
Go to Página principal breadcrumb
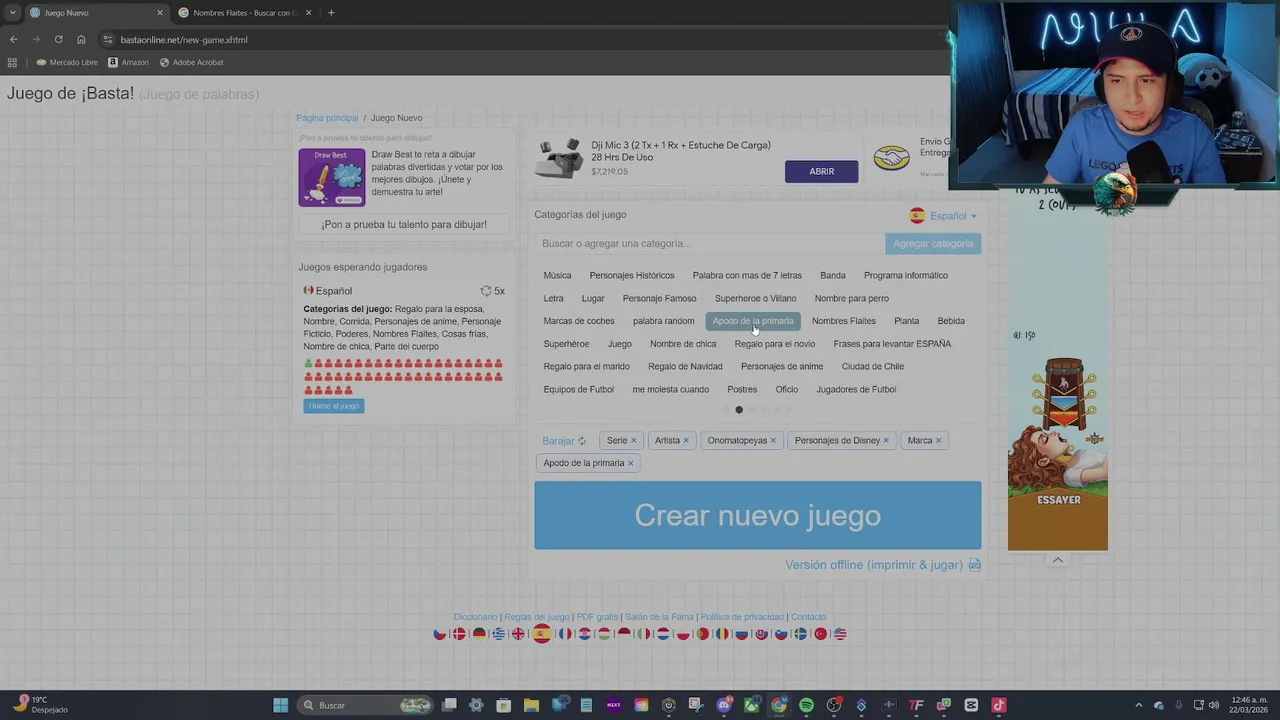pyautogui.click(x=327, y=118)
